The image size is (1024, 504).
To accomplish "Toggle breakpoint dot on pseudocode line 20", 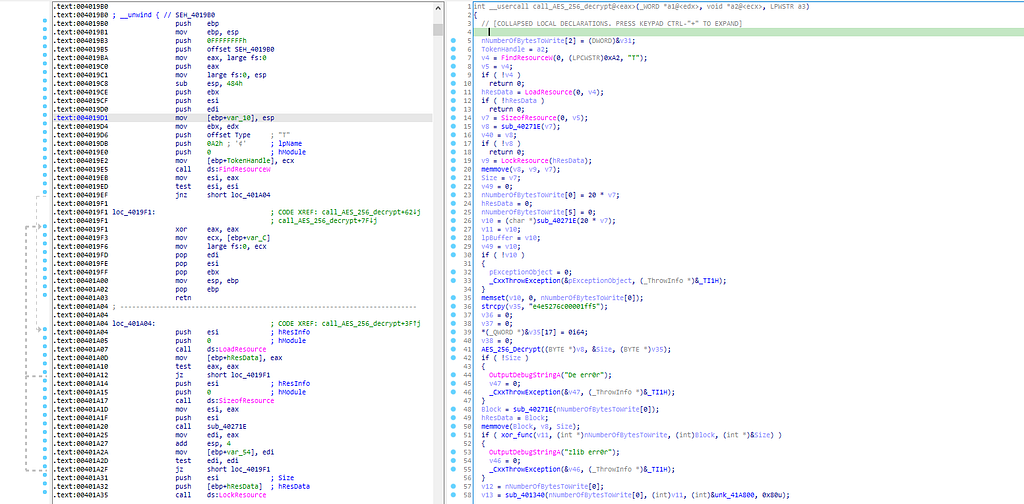I will [x=453, y=169].
